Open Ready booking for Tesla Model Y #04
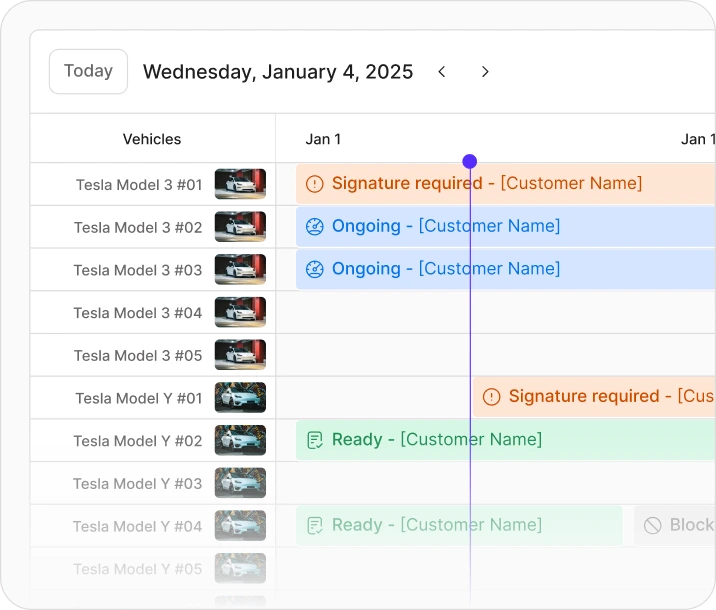 [x=459, y=525]
